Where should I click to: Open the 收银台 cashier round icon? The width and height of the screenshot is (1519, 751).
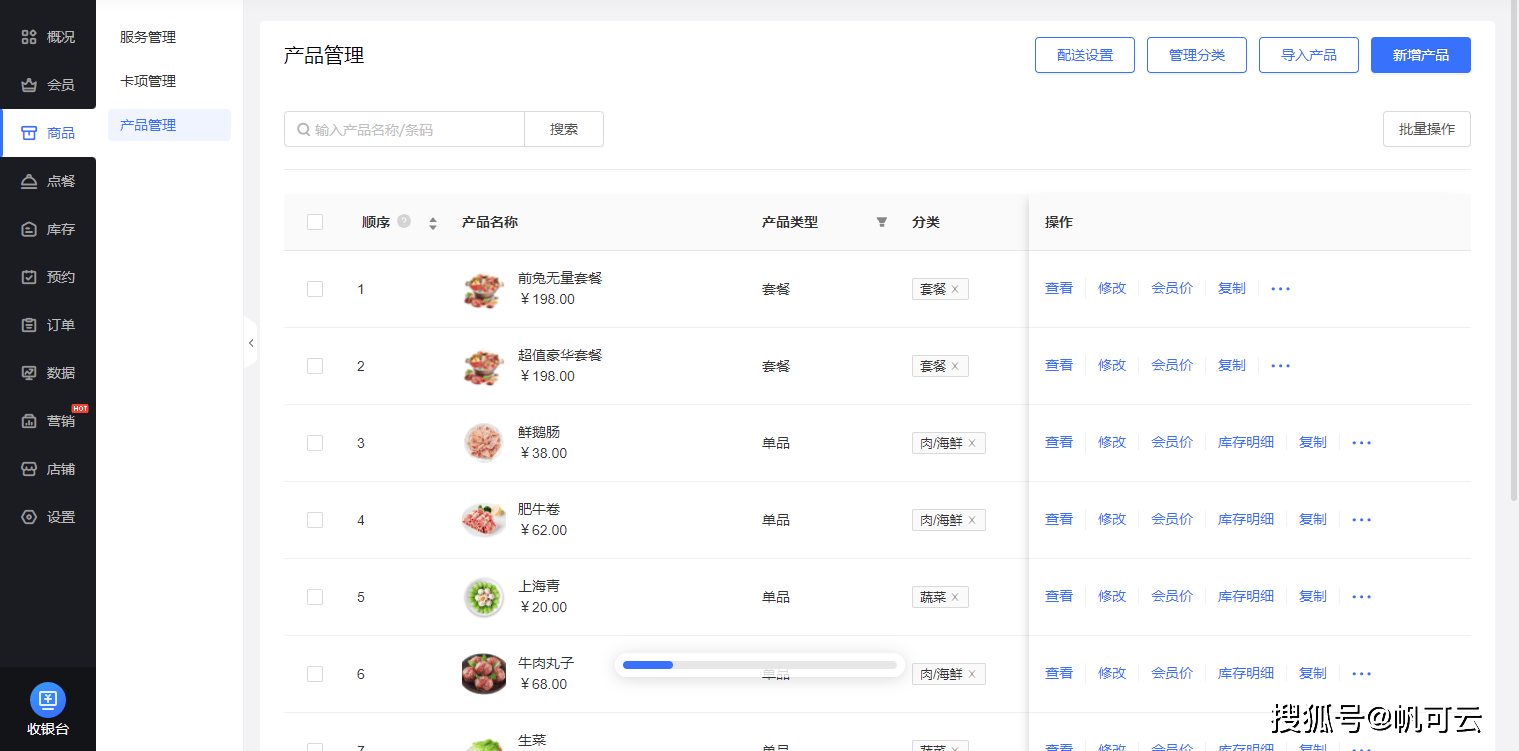click(x=48, y=700)
